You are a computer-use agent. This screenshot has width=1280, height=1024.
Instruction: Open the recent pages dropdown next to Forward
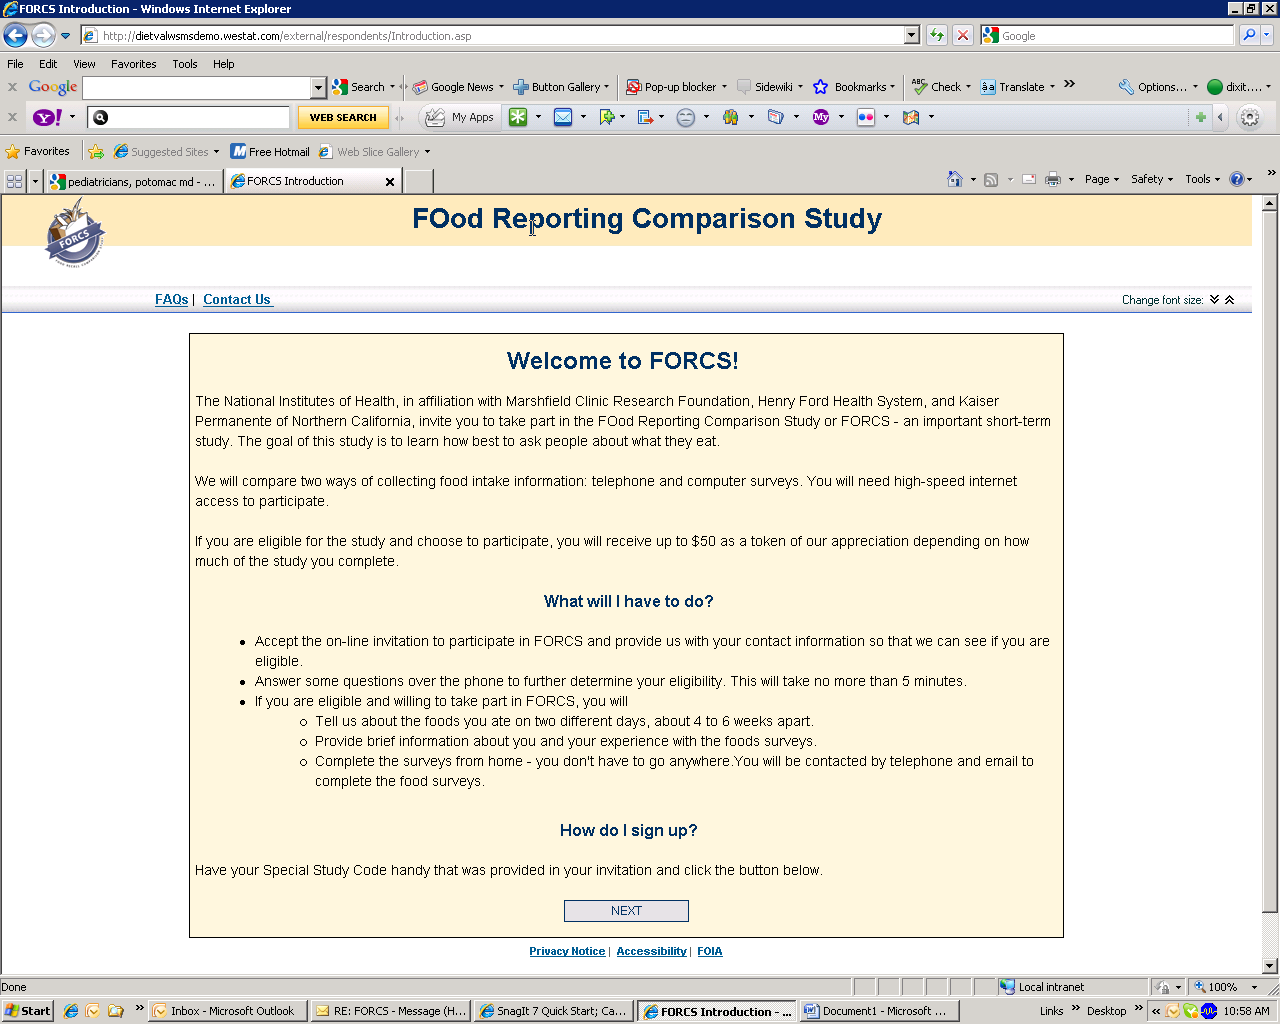coord(65,36)
